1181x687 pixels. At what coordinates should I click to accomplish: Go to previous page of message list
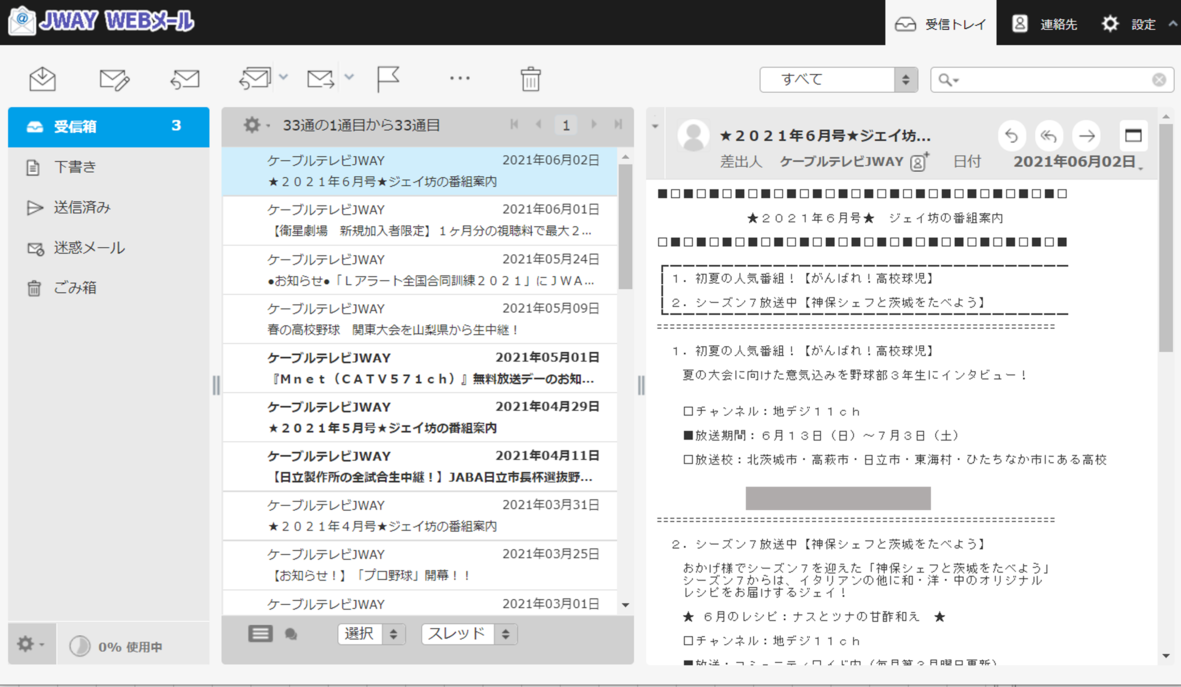click(x=539, y=124)
